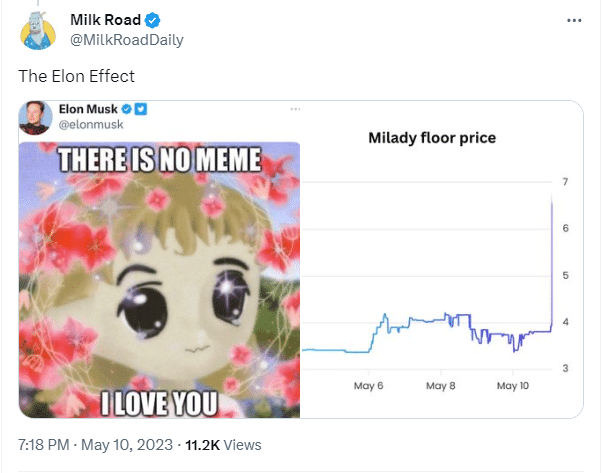Click Elon Musk's profile picture
Viewport: 602px width, 473px height.
pyautogui.click(x=35, y=117)
